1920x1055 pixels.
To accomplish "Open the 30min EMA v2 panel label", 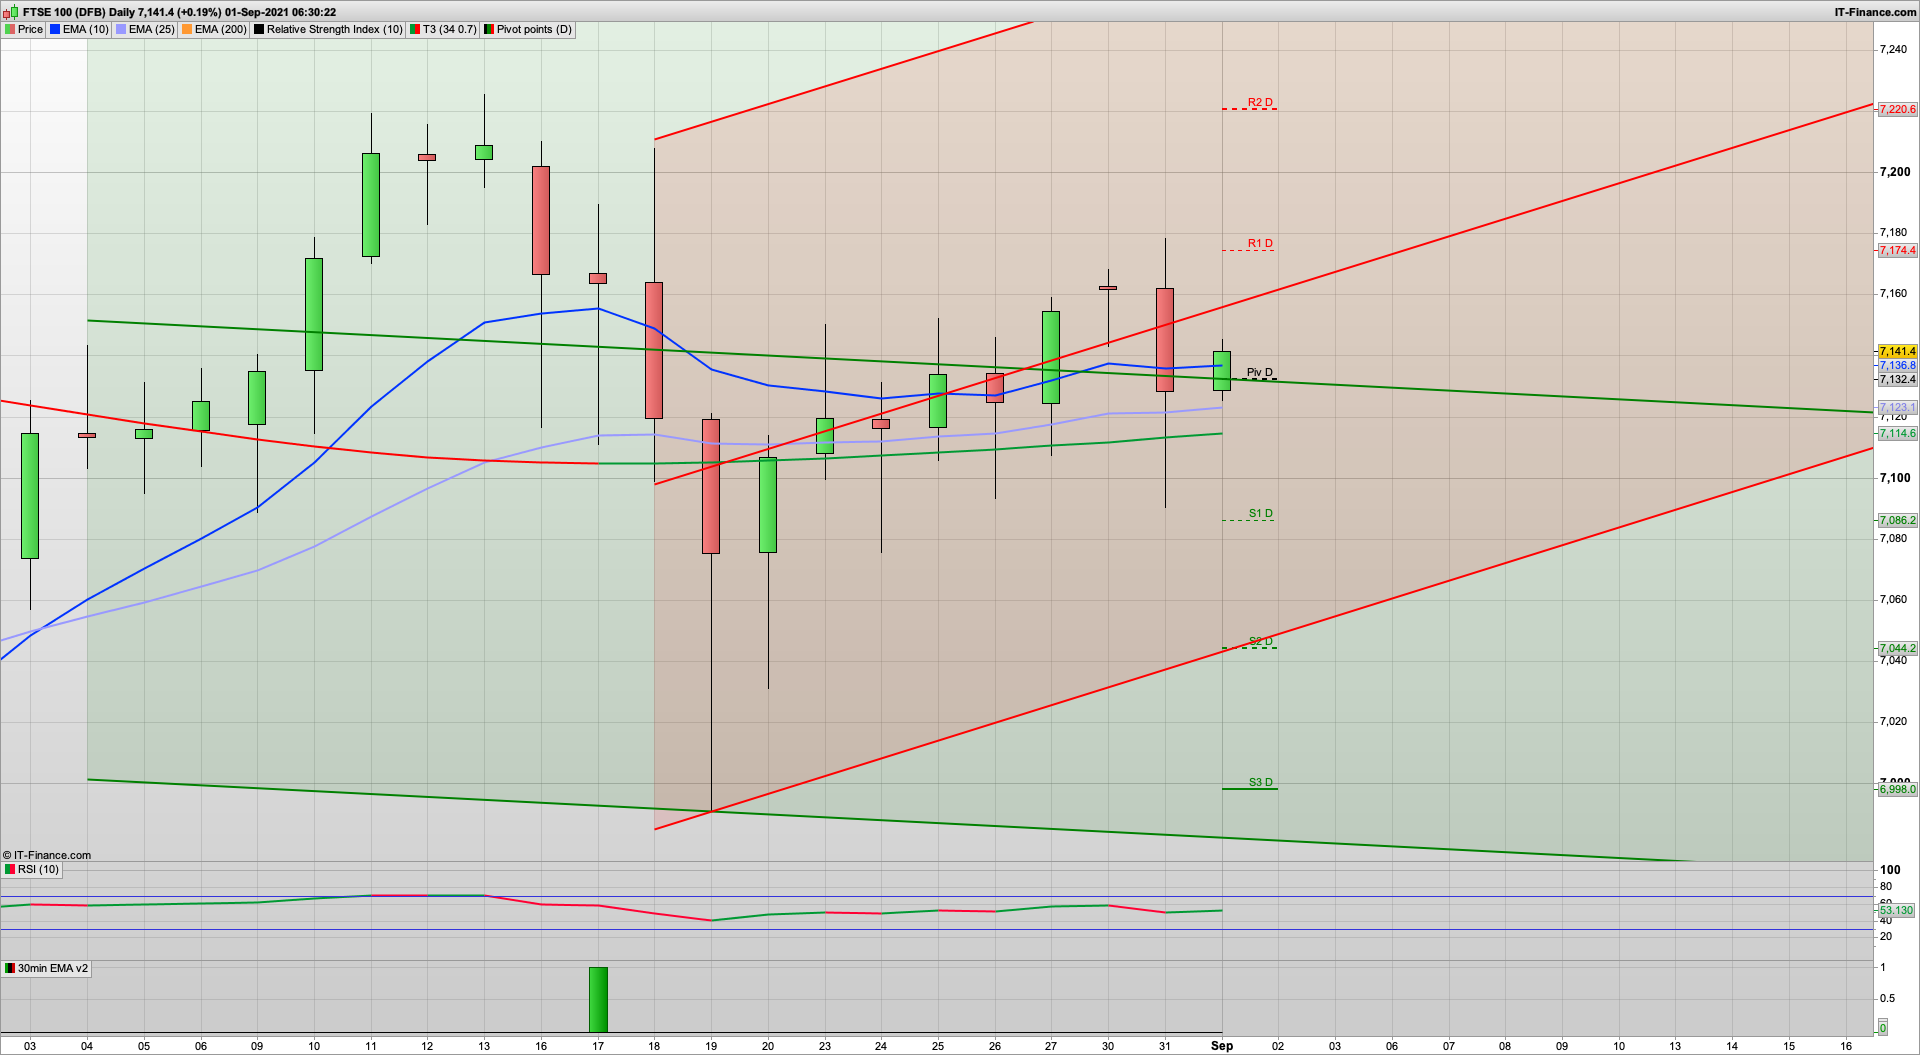I will (x=46, y=968).
